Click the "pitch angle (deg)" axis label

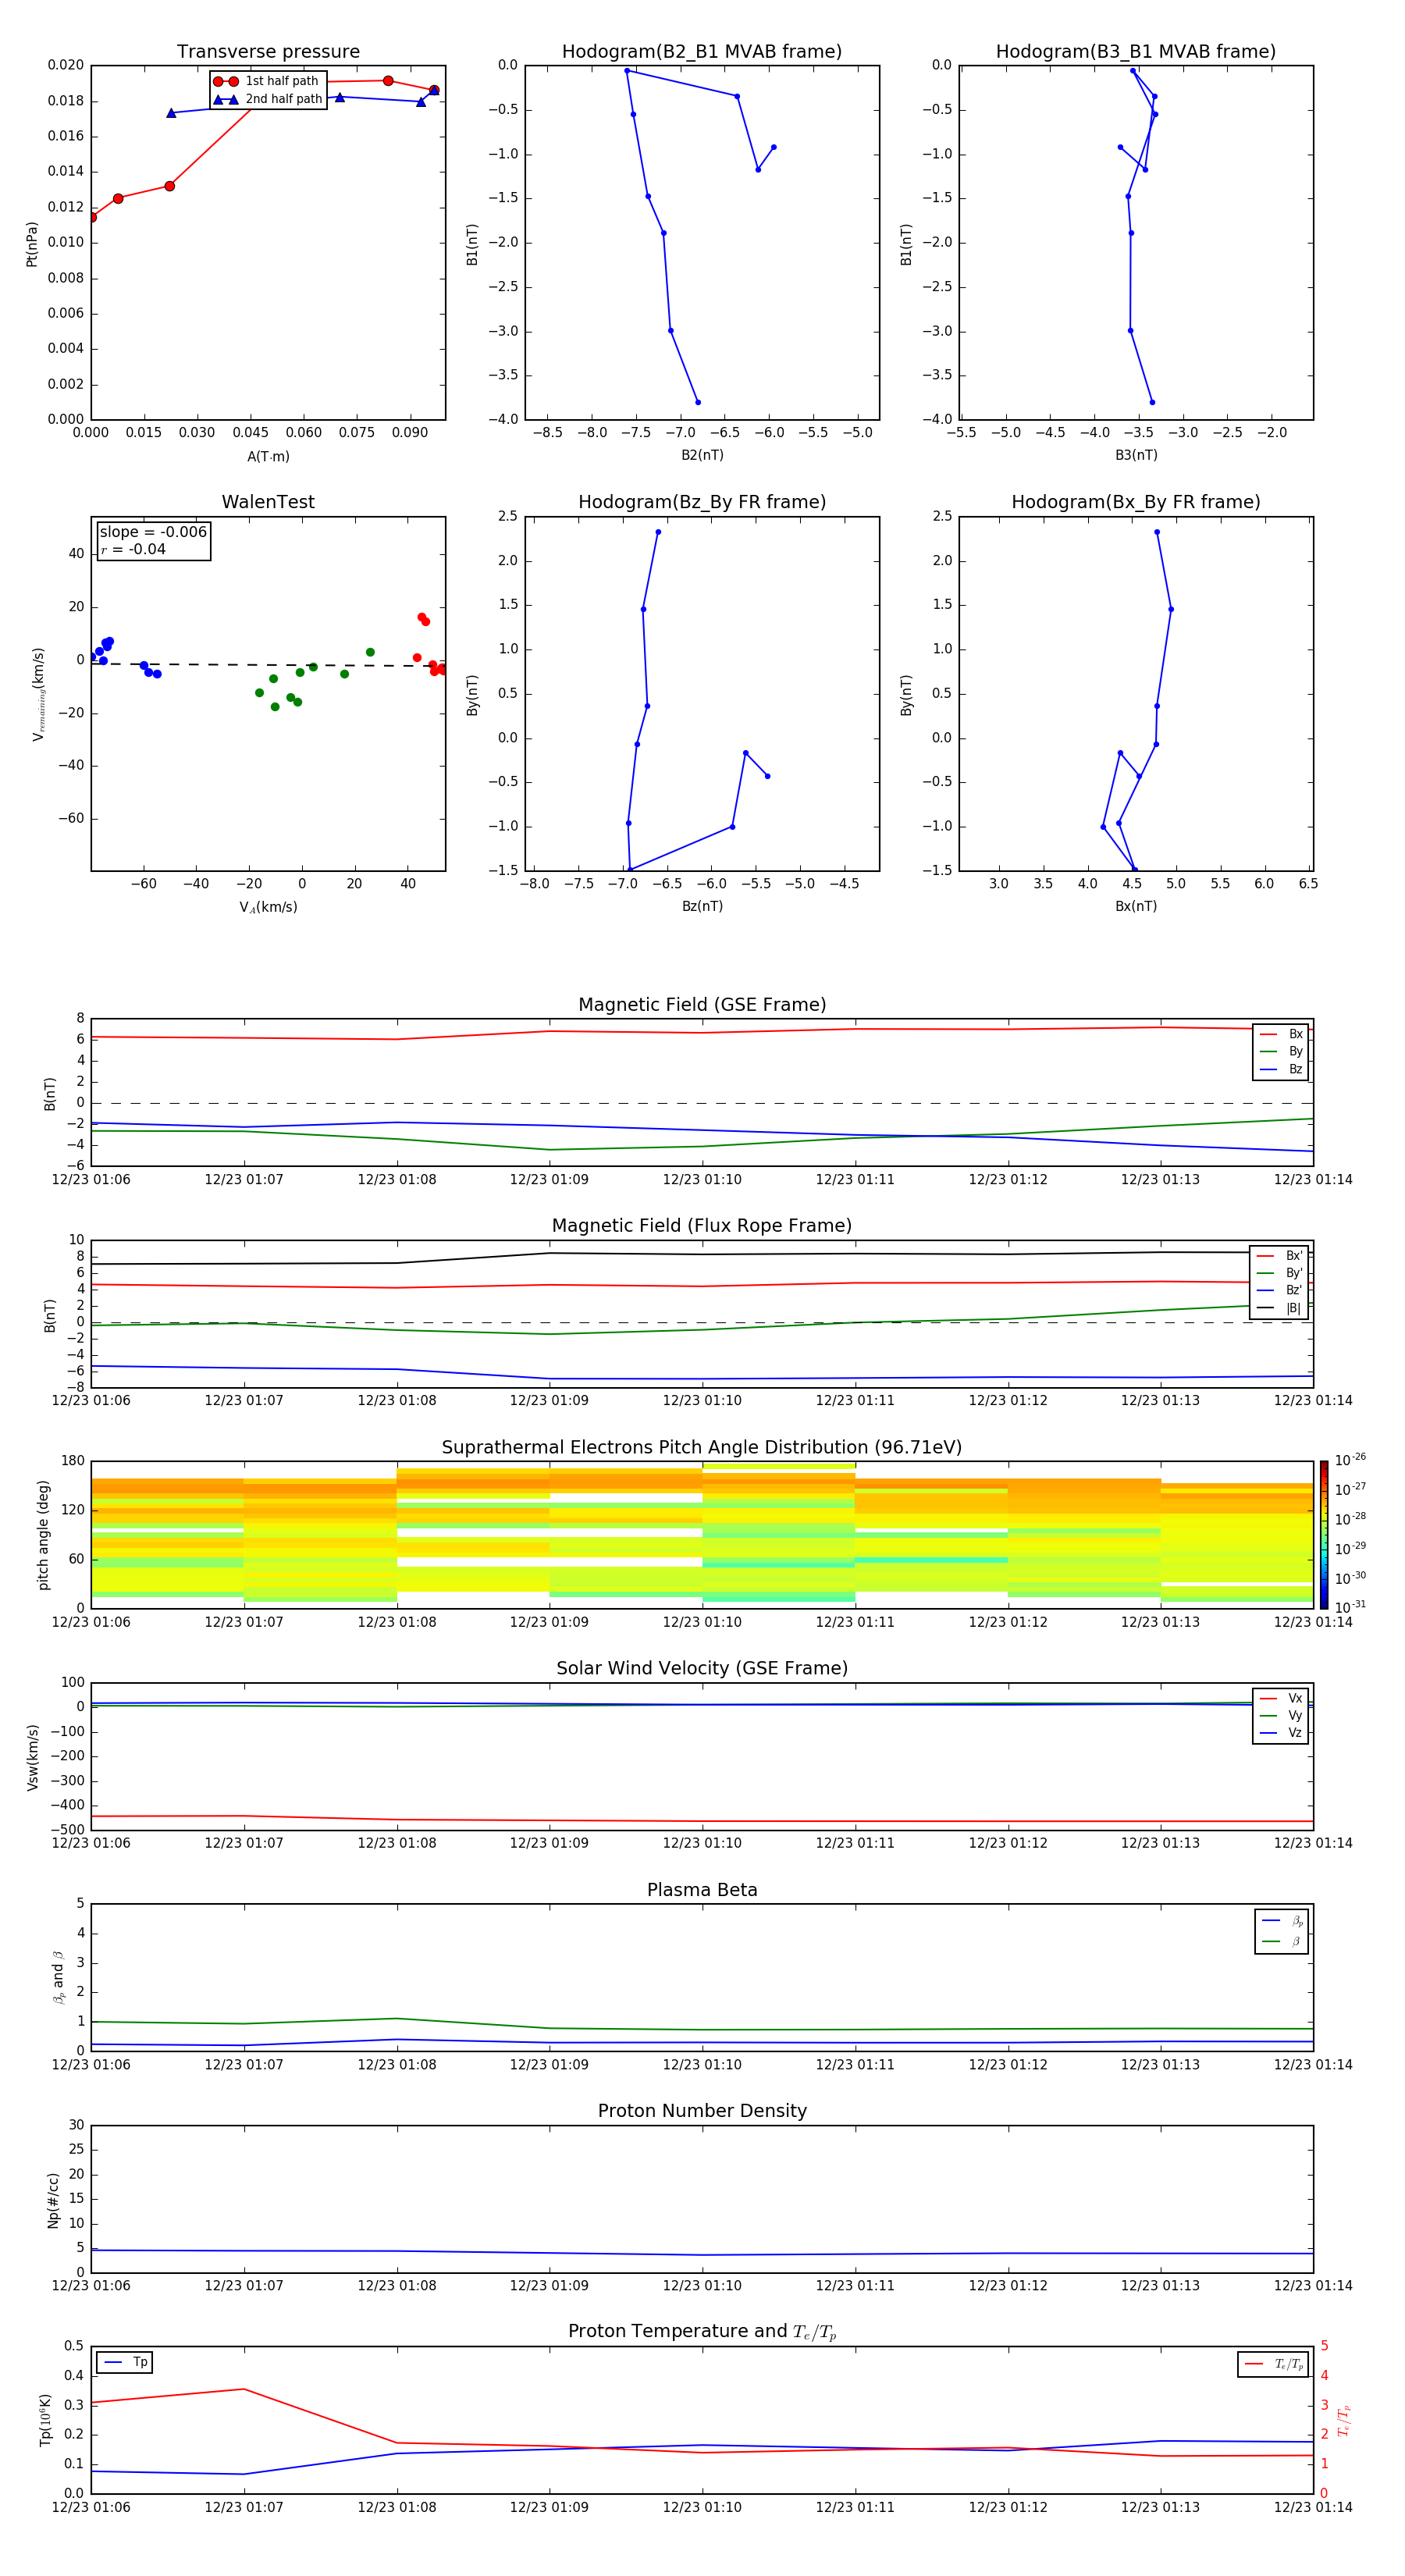click(x=43, y=1535)
